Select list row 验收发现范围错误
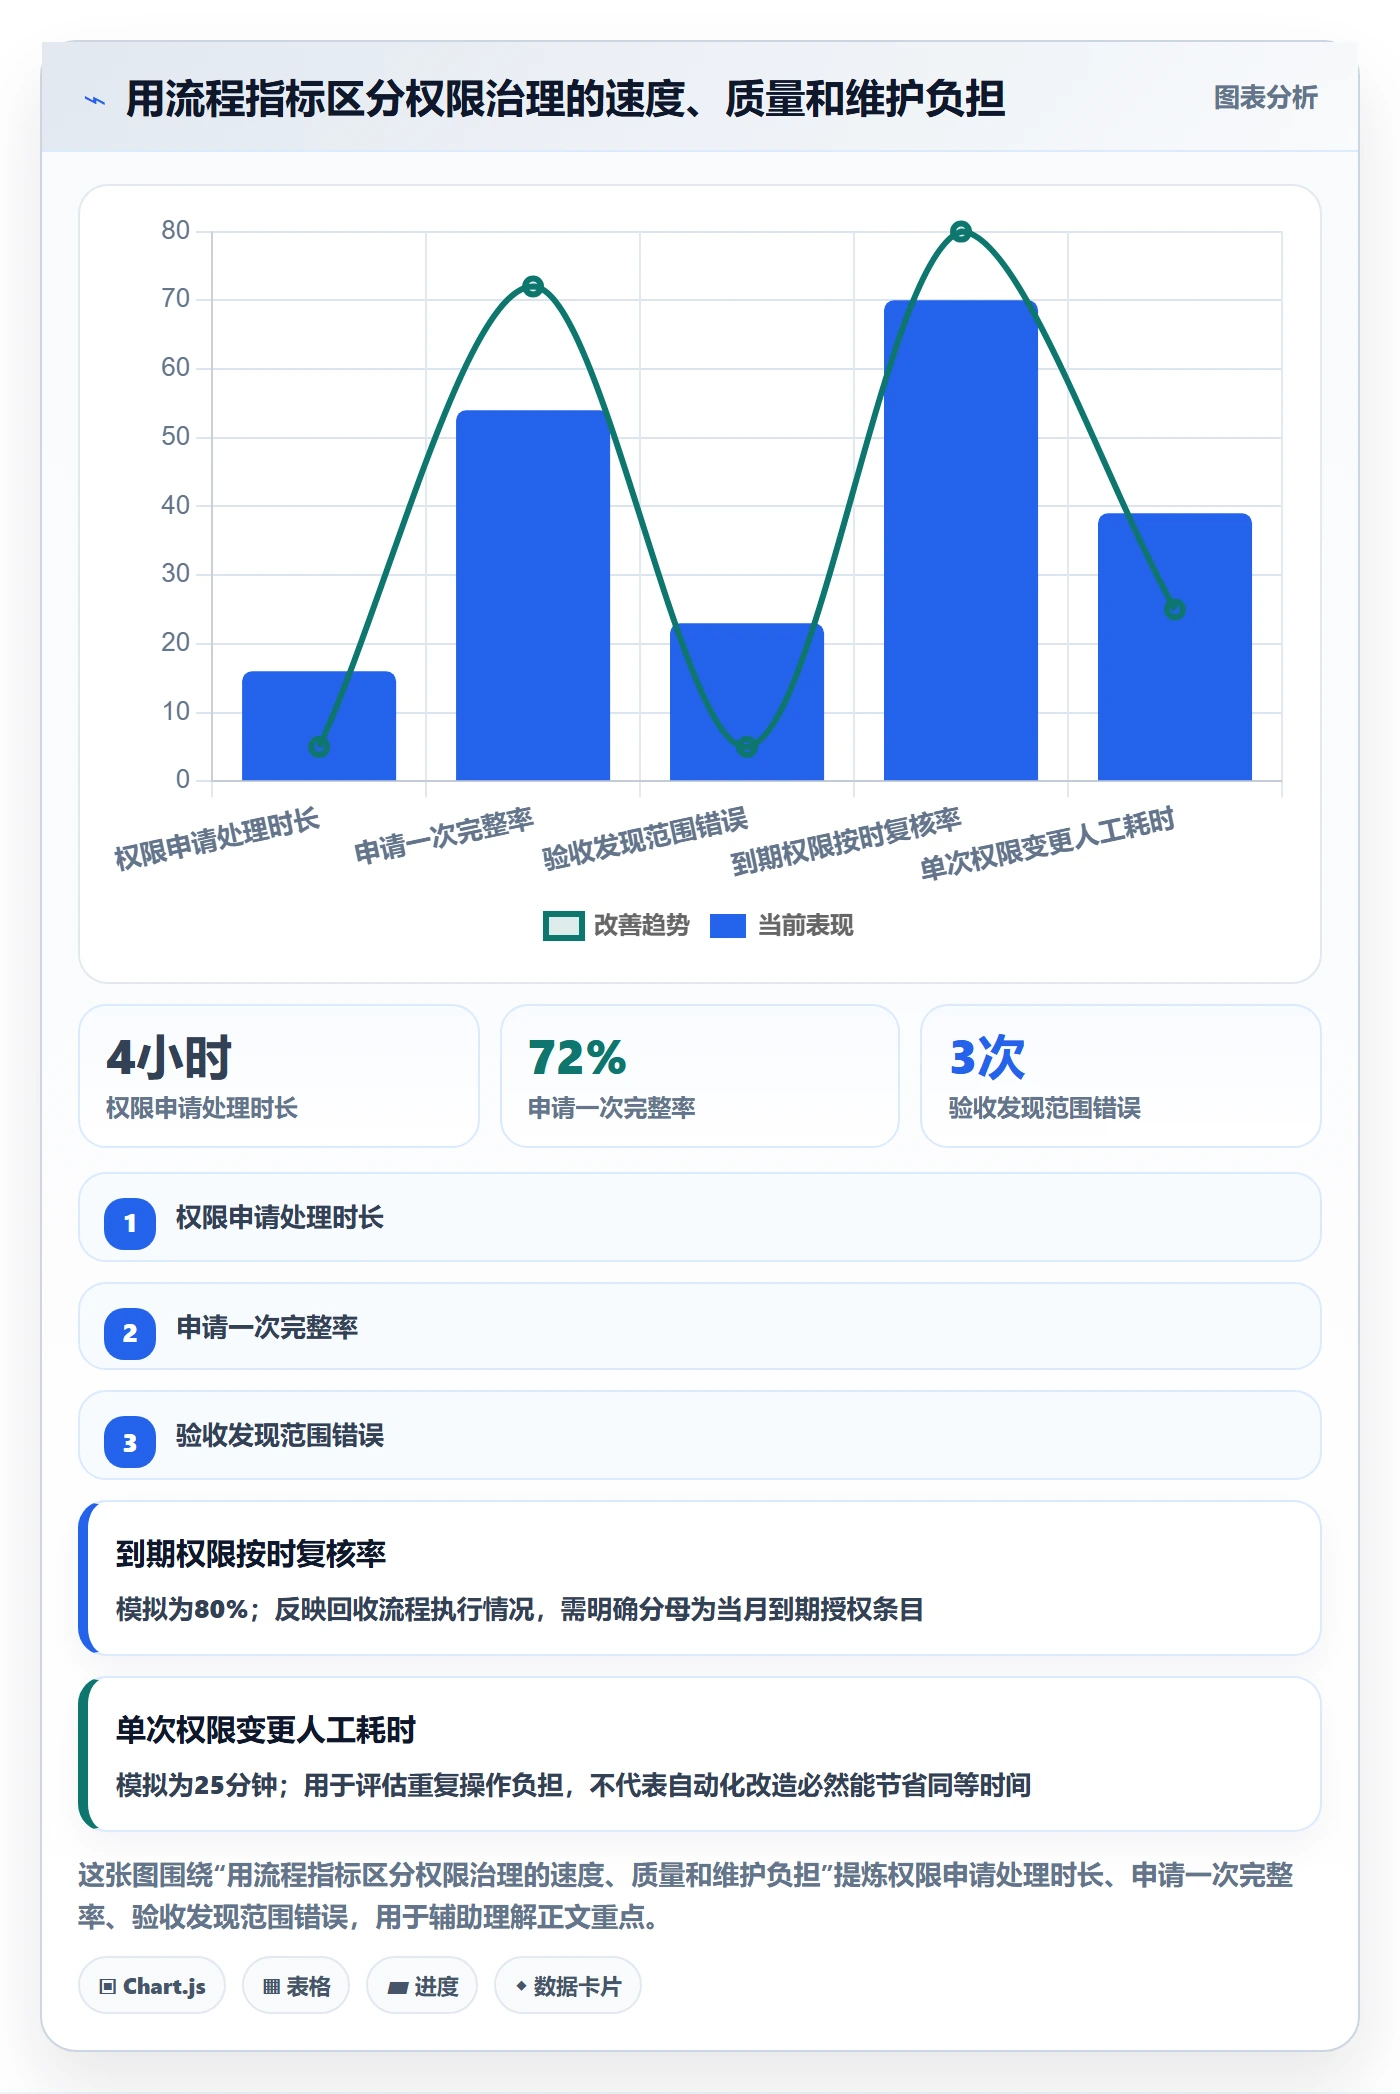Screen dimensions: 1400x2094 click(x=700, y=1436)
